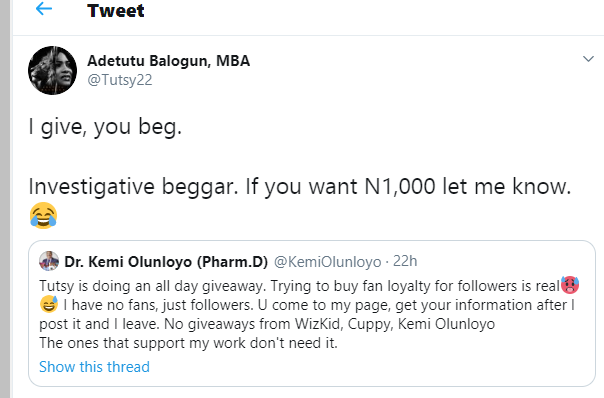
Task: Click the Tweet header title
Action: pos(116,10)
